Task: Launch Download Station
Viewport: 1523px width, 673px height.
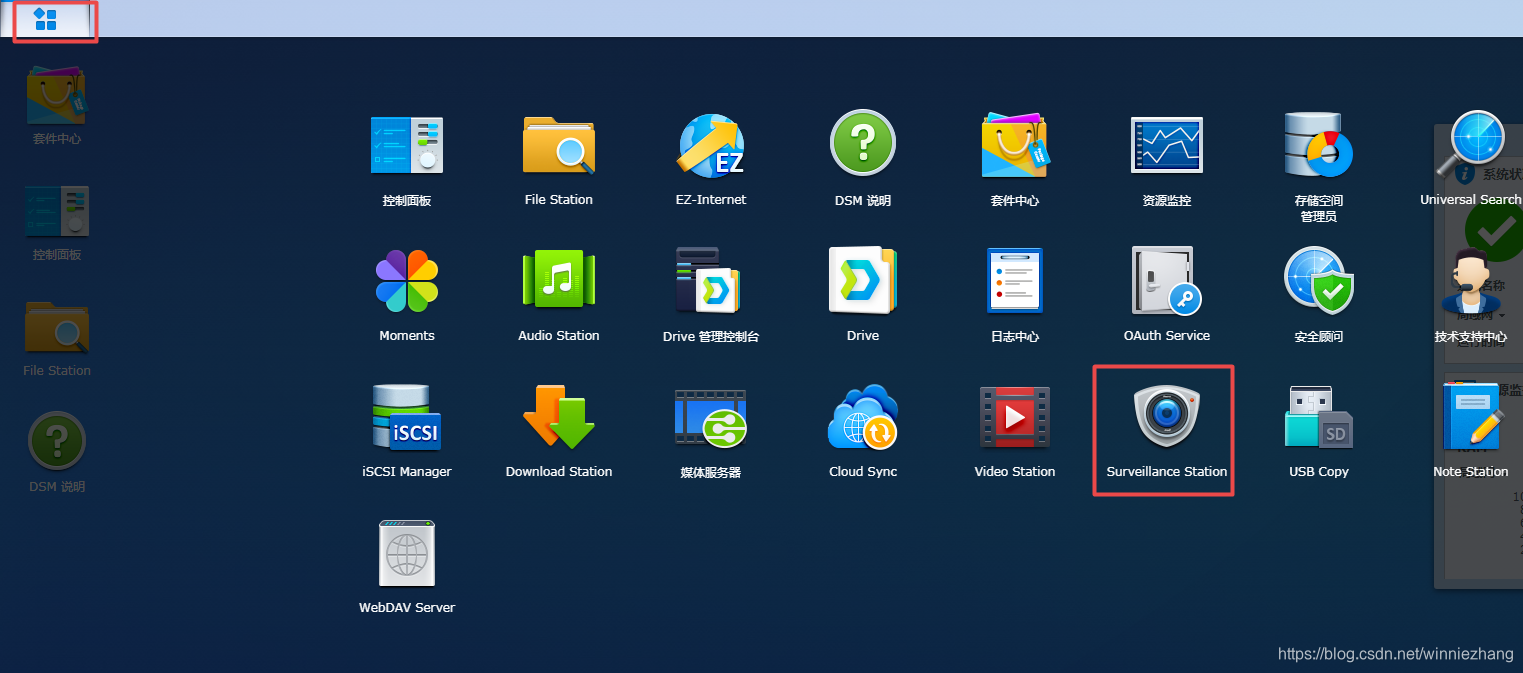Action: [x=559, y=417]
